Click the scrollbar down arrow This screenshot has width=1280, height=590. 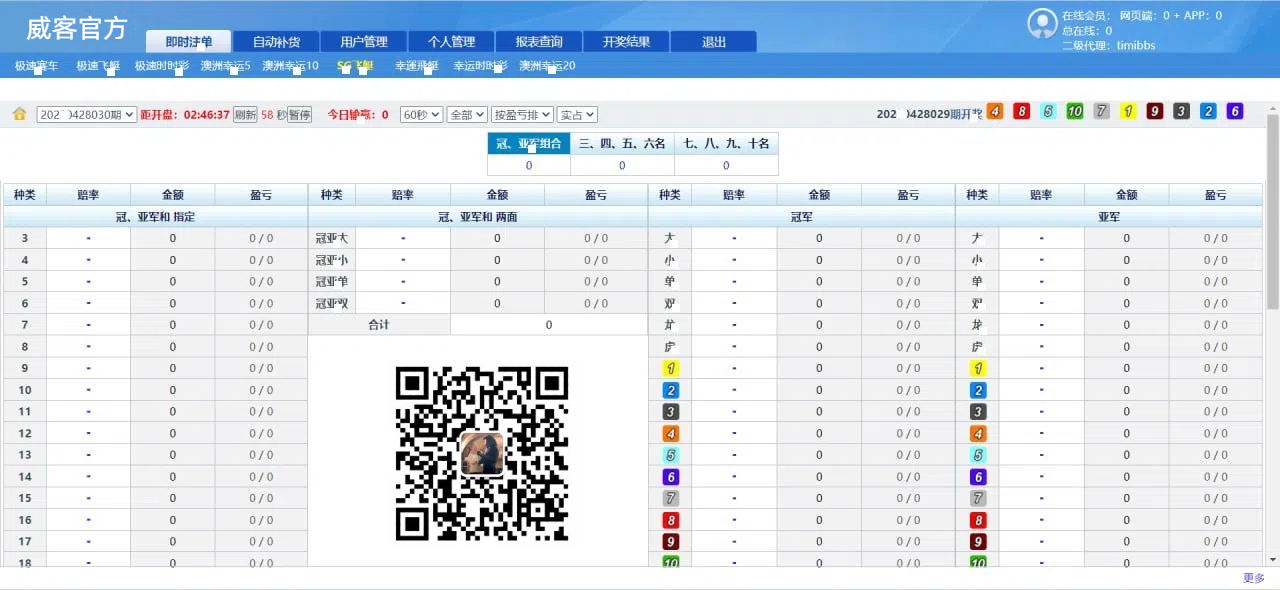click(1272, 560)
